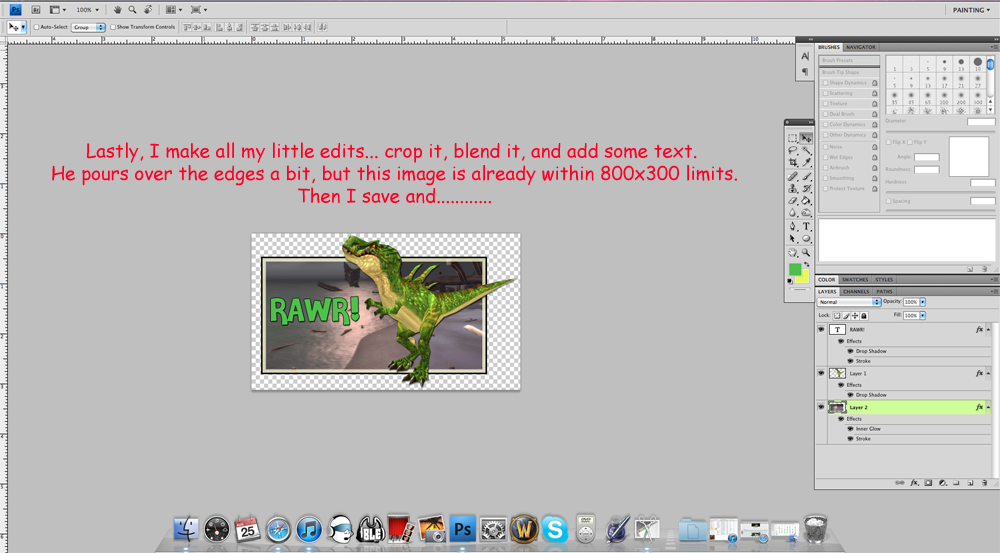Open the PAINTING workspace switcher
This screenshot has width=1000, height=553.
968,9
